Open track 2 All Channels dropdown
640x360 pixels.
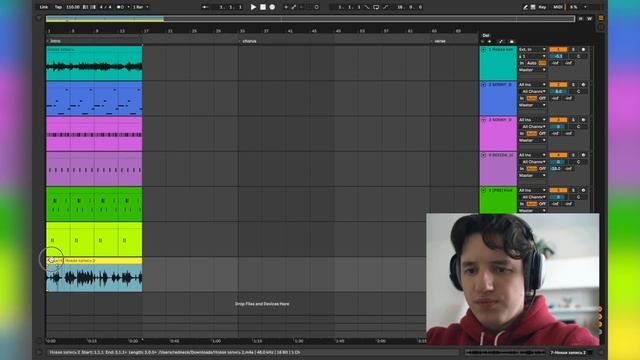click(532, 91)
